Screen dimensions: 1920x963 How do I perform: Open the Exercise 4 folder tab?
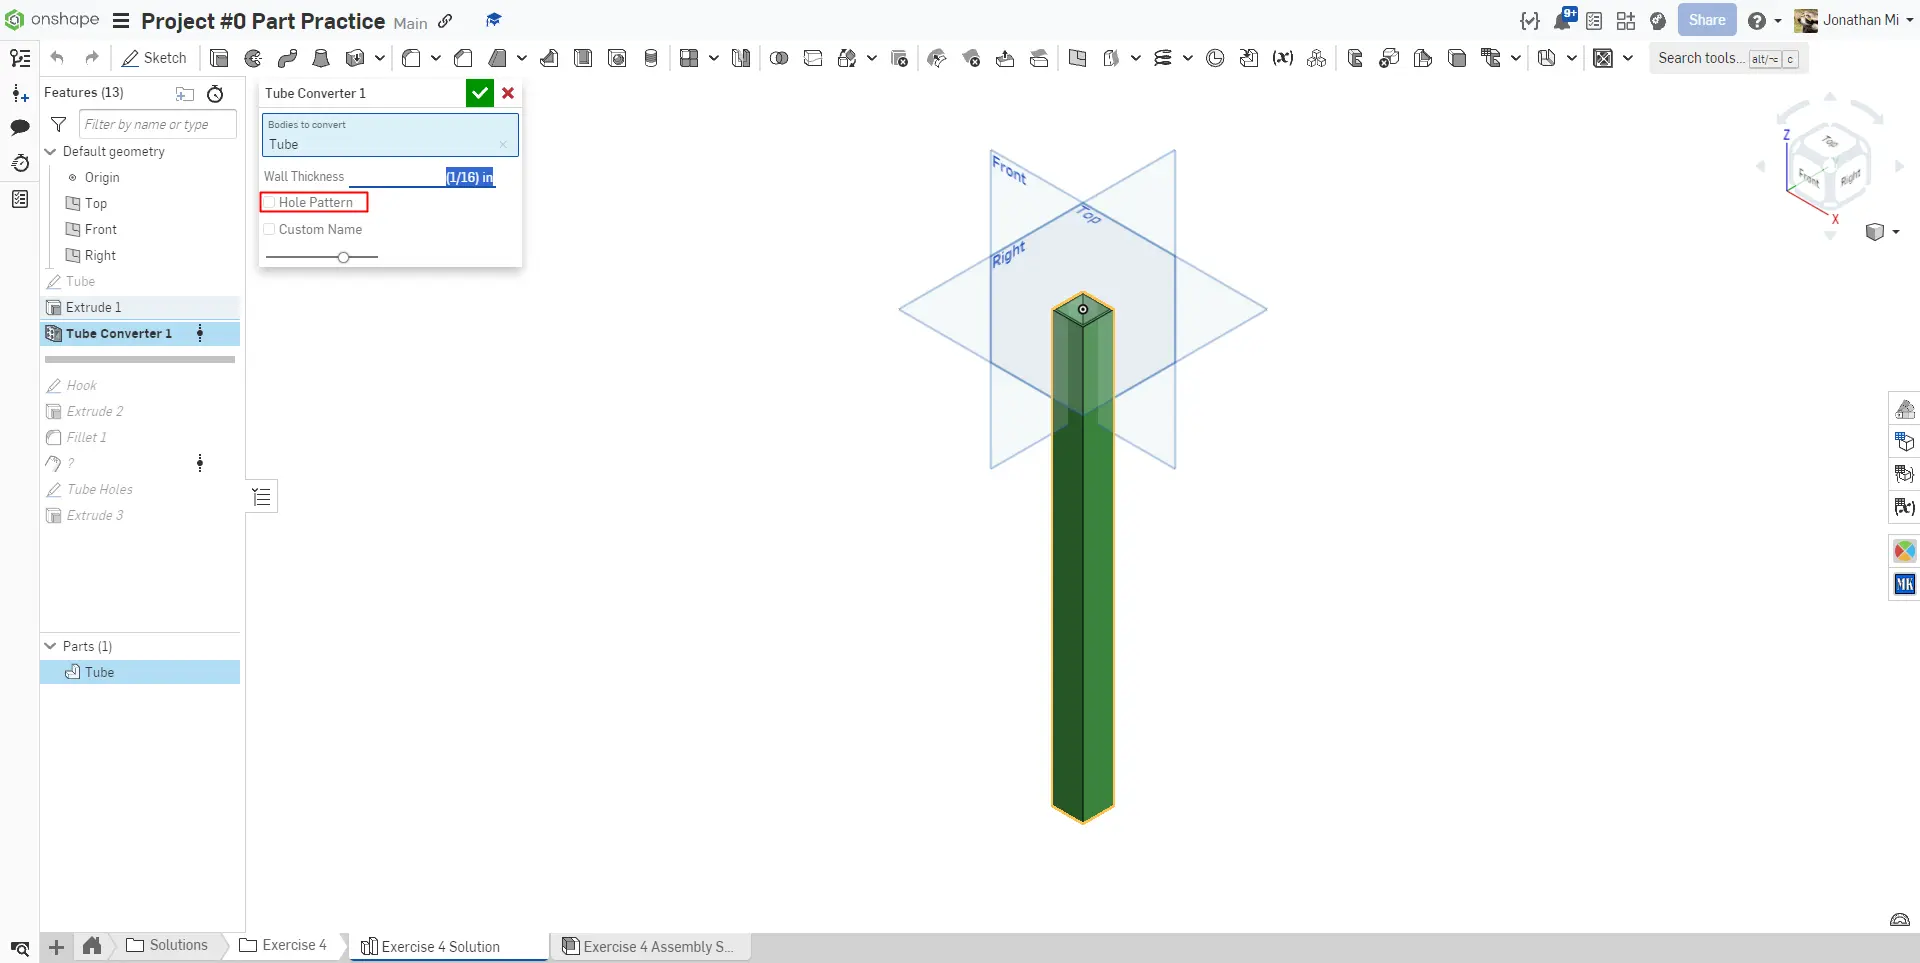point(284,945)
